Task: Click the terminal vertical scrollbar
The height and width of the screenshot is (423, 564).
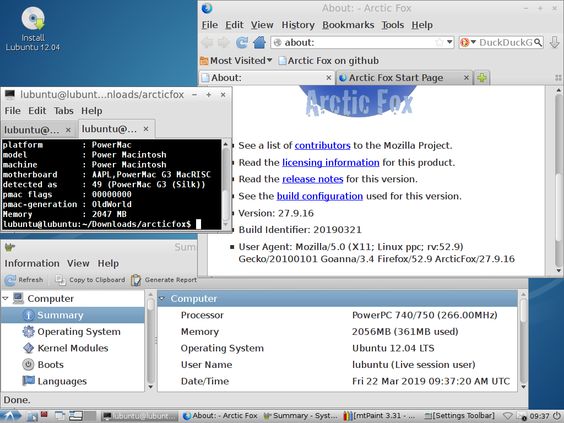Action: (x=226, y=184)
